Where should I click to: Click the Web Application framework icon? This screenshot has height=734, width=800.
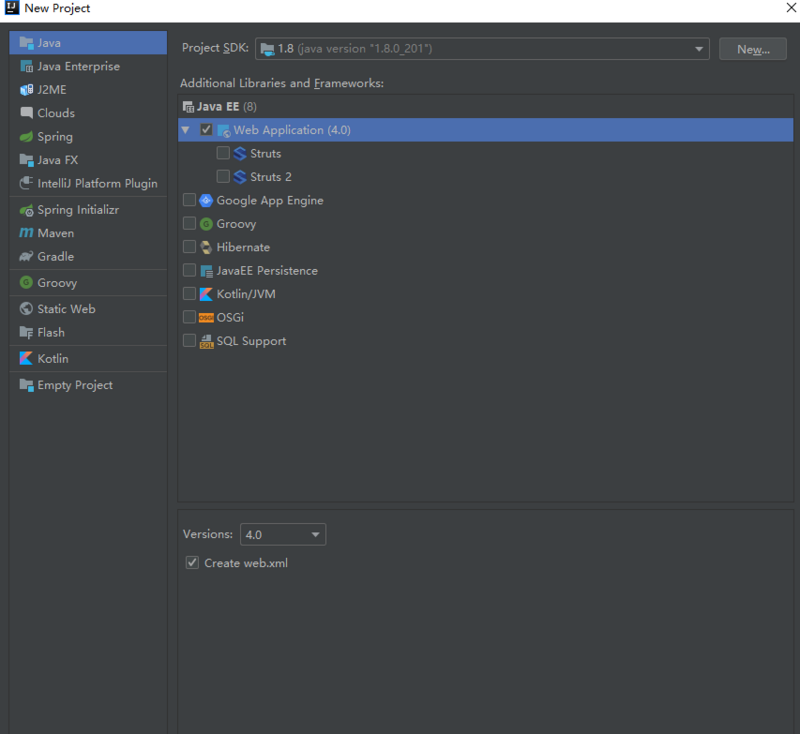pyautogui.click(x=223, y=131)
